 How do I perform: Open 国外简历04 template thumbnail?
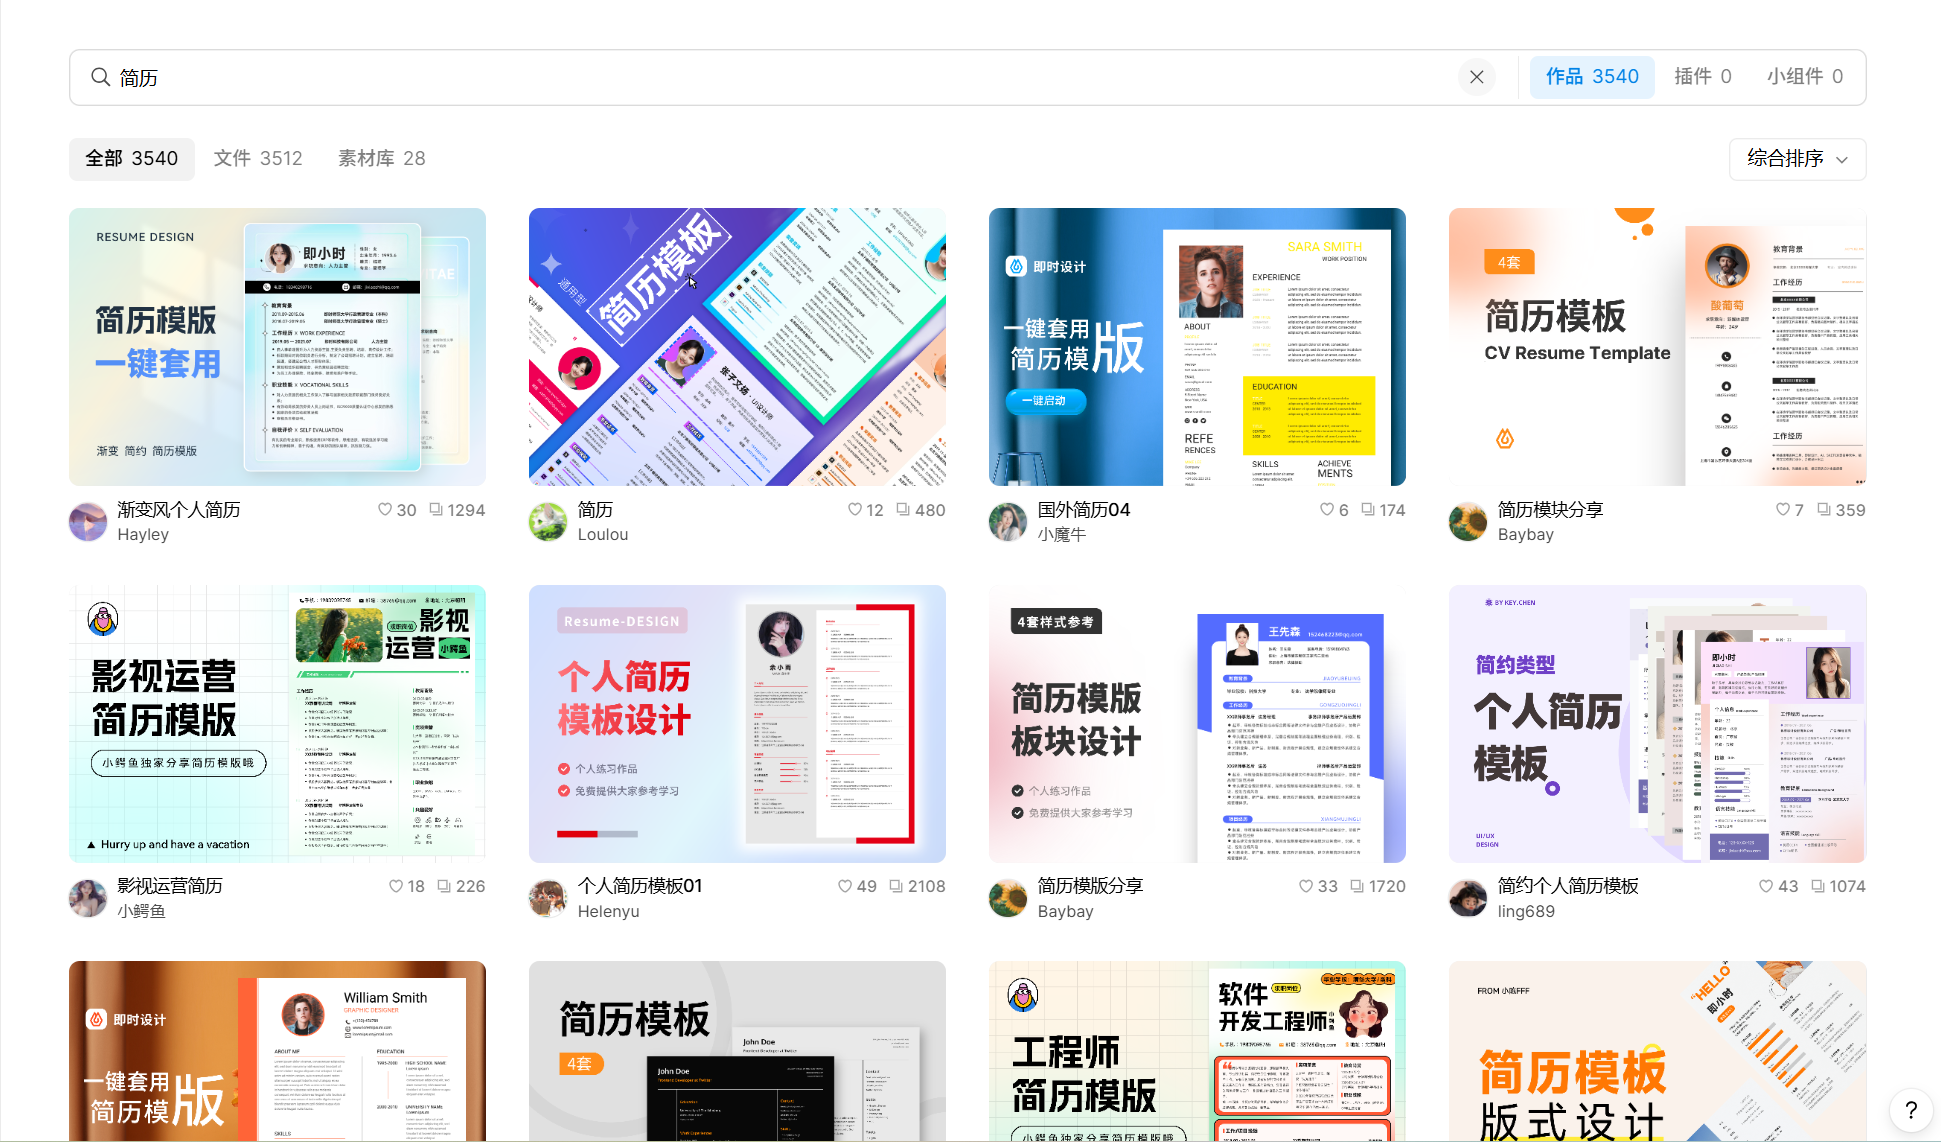pyautogui.click(x=1197, y=347)
